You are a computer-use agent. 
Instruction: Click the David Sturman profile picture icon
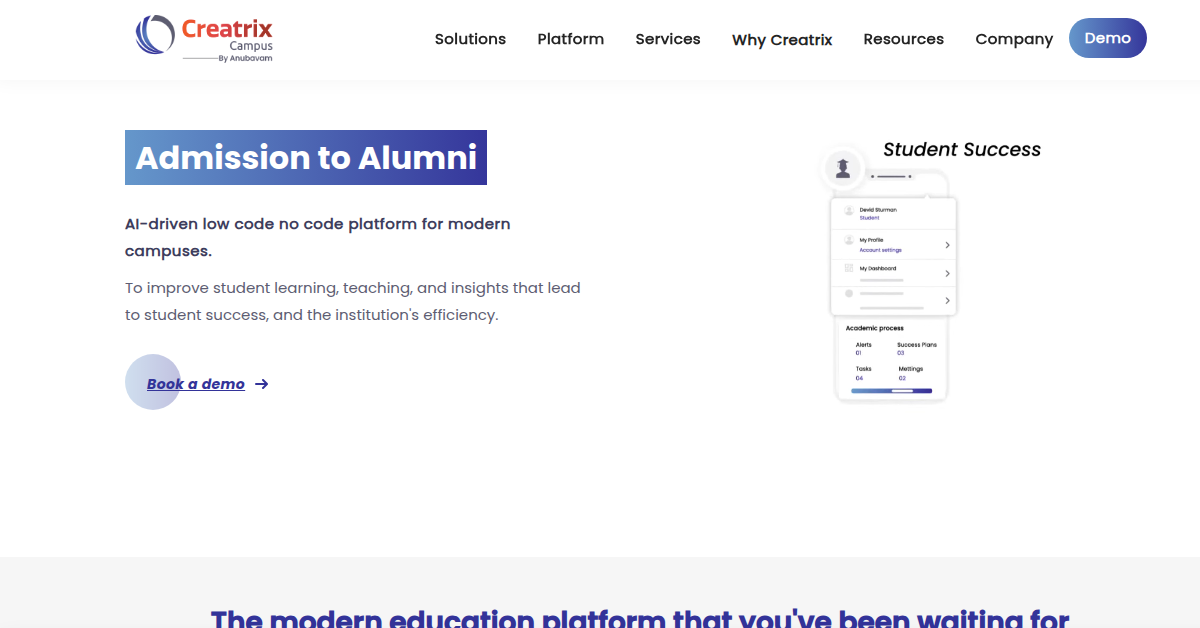tap(849, 212)
